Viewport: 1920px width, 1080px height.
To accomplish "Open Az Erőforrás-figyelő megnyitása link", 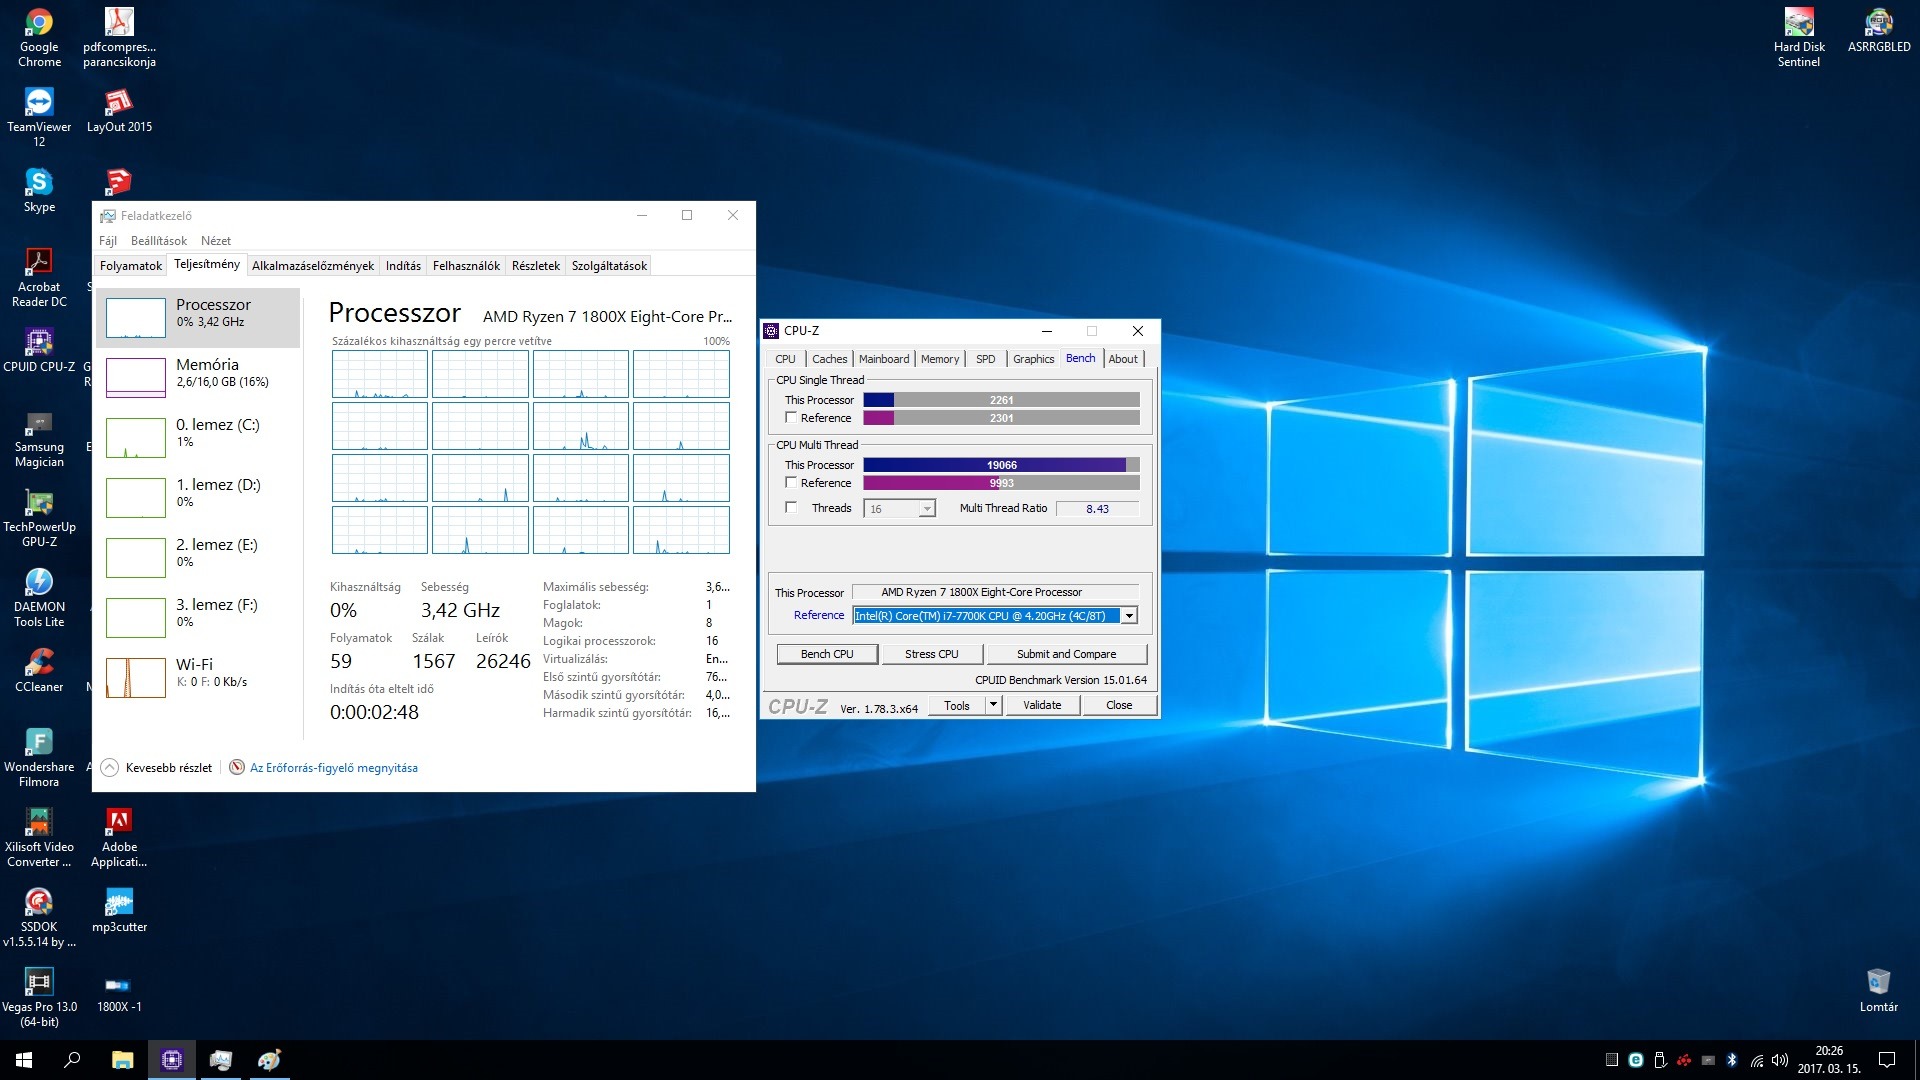I will click(x=334, y=768).
